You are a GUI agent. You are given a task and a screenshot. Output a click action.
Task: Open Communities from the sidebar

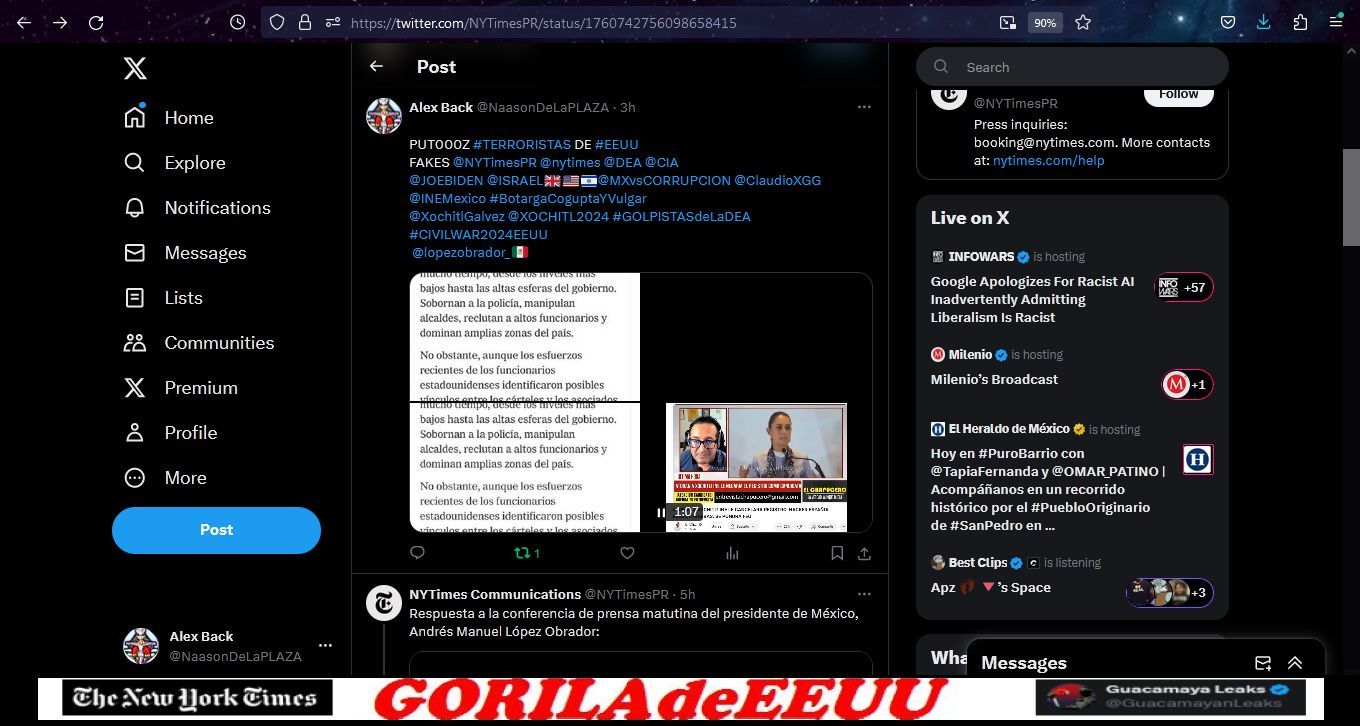click(x=219, y=343)
